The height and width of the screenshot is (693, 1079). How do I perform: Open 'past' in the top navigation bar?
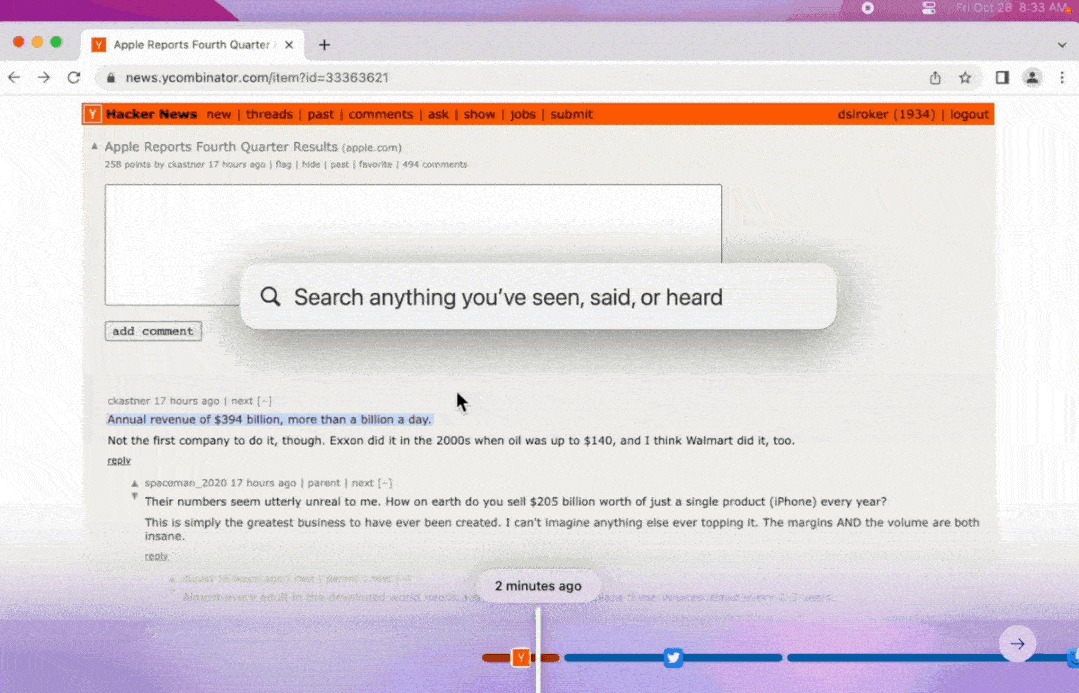click(x=321, y=114)
